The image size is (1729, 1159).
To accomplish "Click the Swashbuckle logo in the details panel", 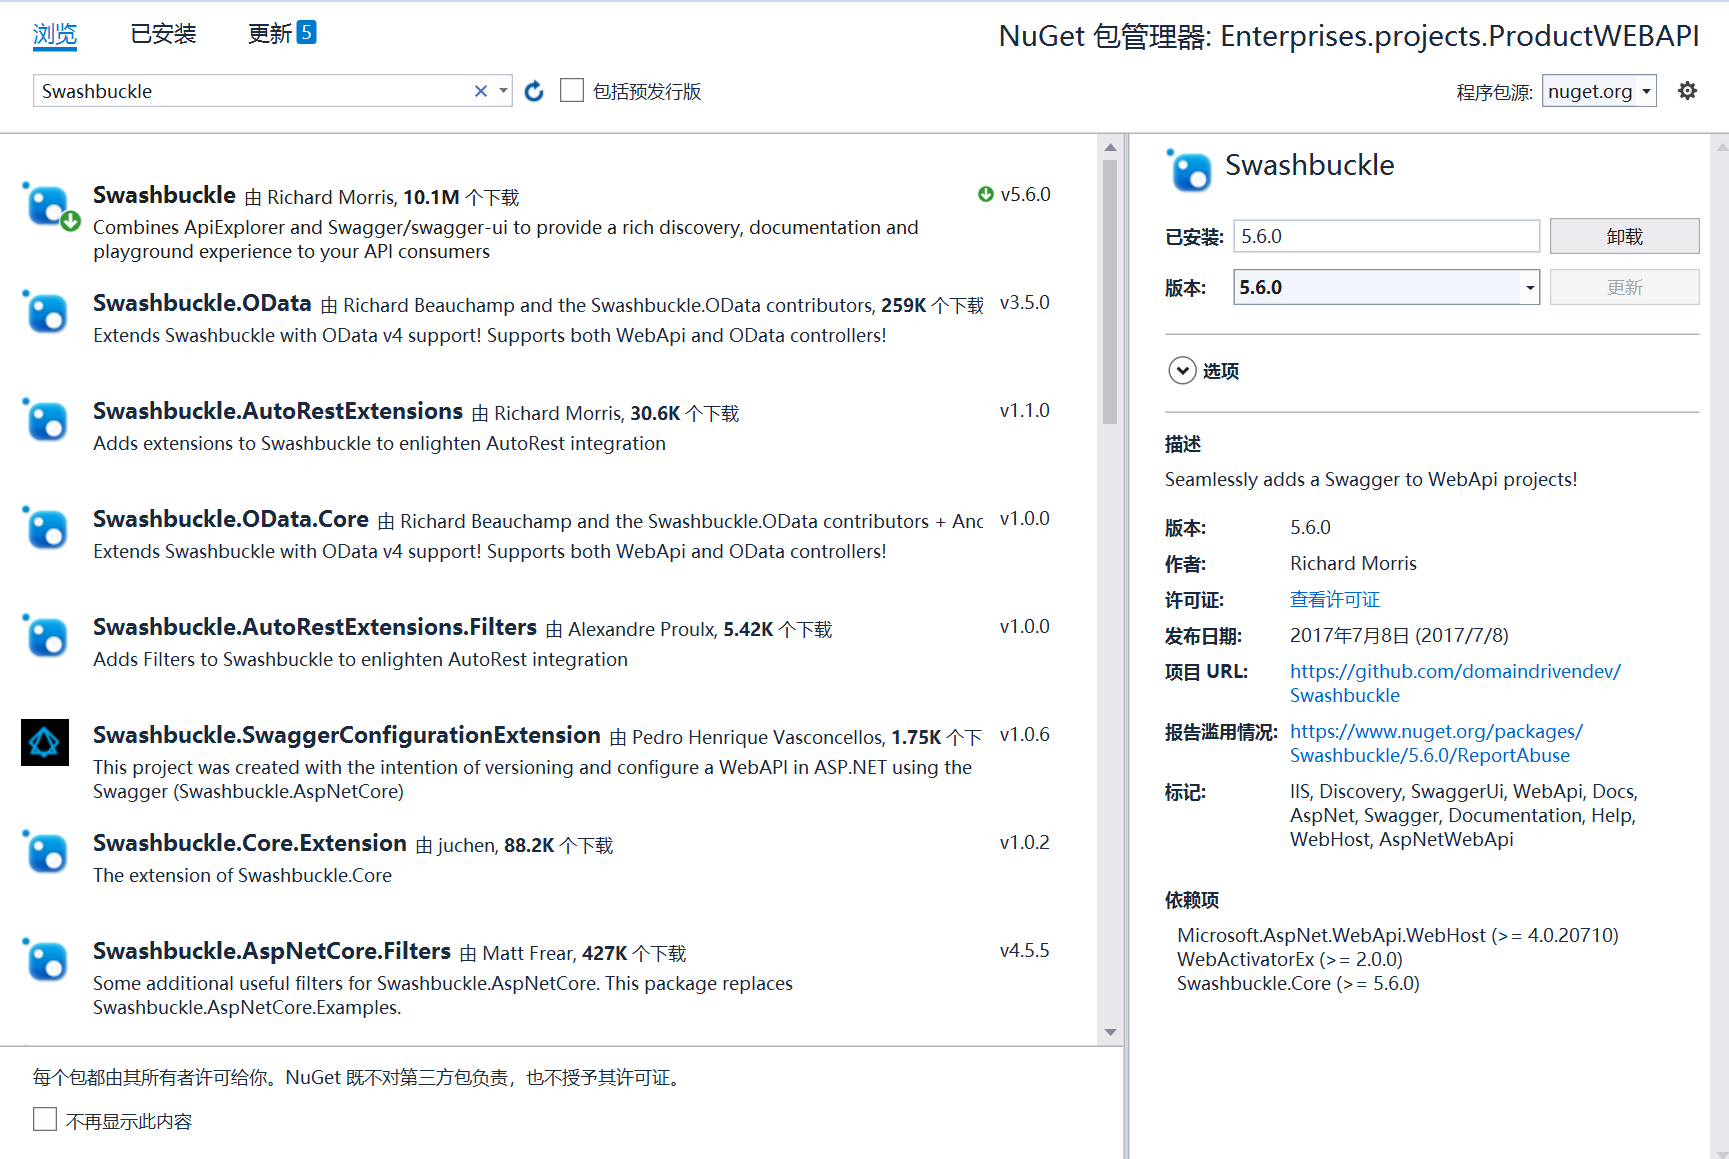I will [x=1188, y=168].
